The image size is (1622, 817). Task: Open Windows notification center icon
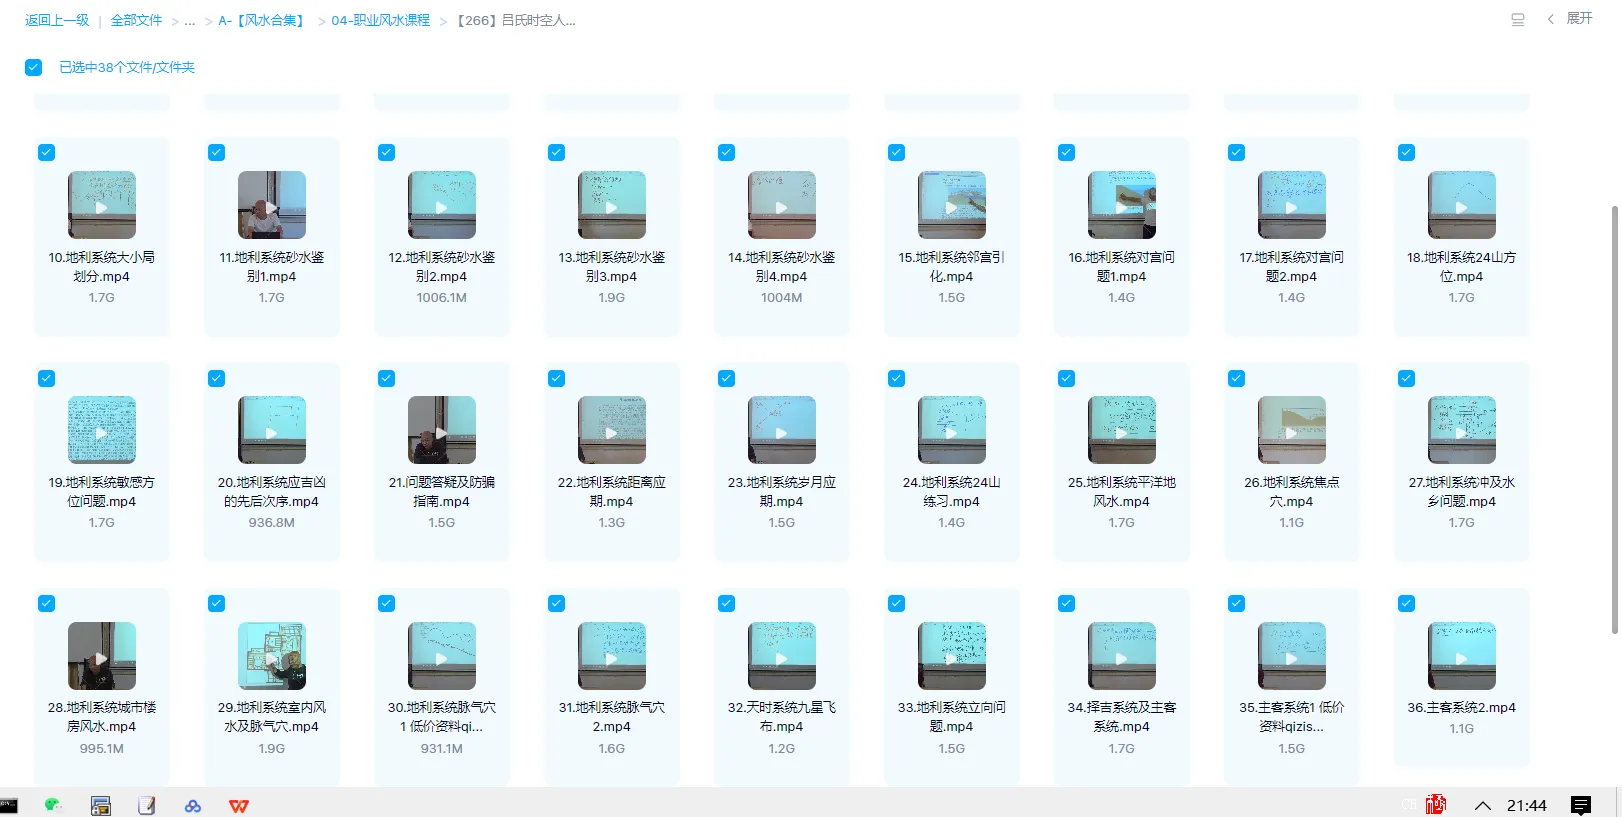1581,805
